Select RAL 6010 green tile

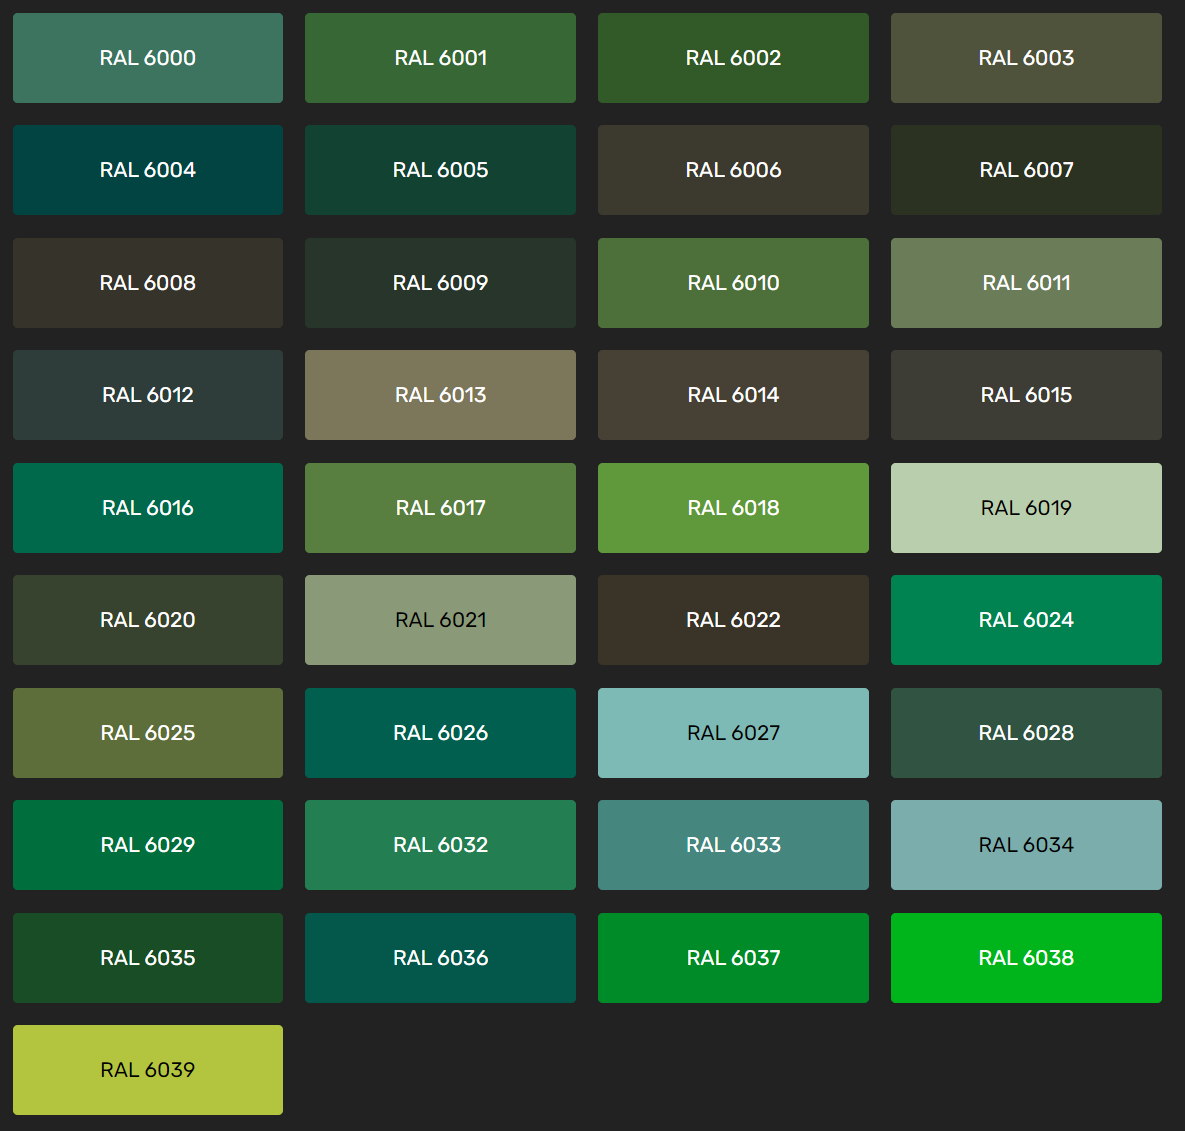733,283
